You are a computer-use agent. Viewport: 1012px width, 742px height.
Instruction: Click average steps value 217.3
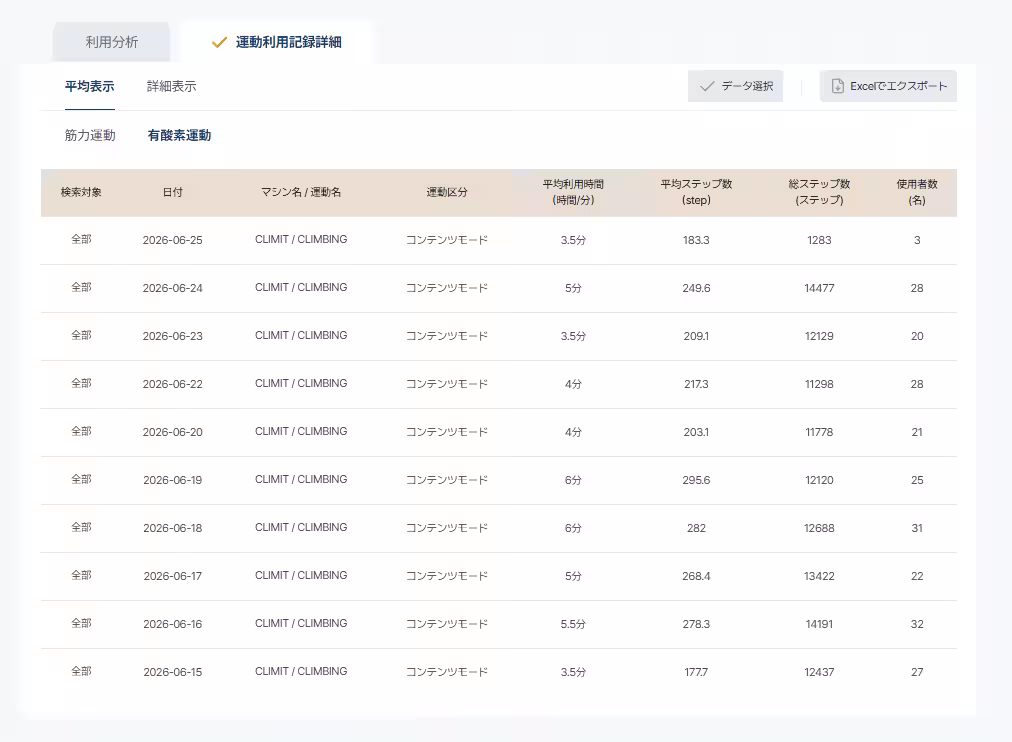point(696,384)
